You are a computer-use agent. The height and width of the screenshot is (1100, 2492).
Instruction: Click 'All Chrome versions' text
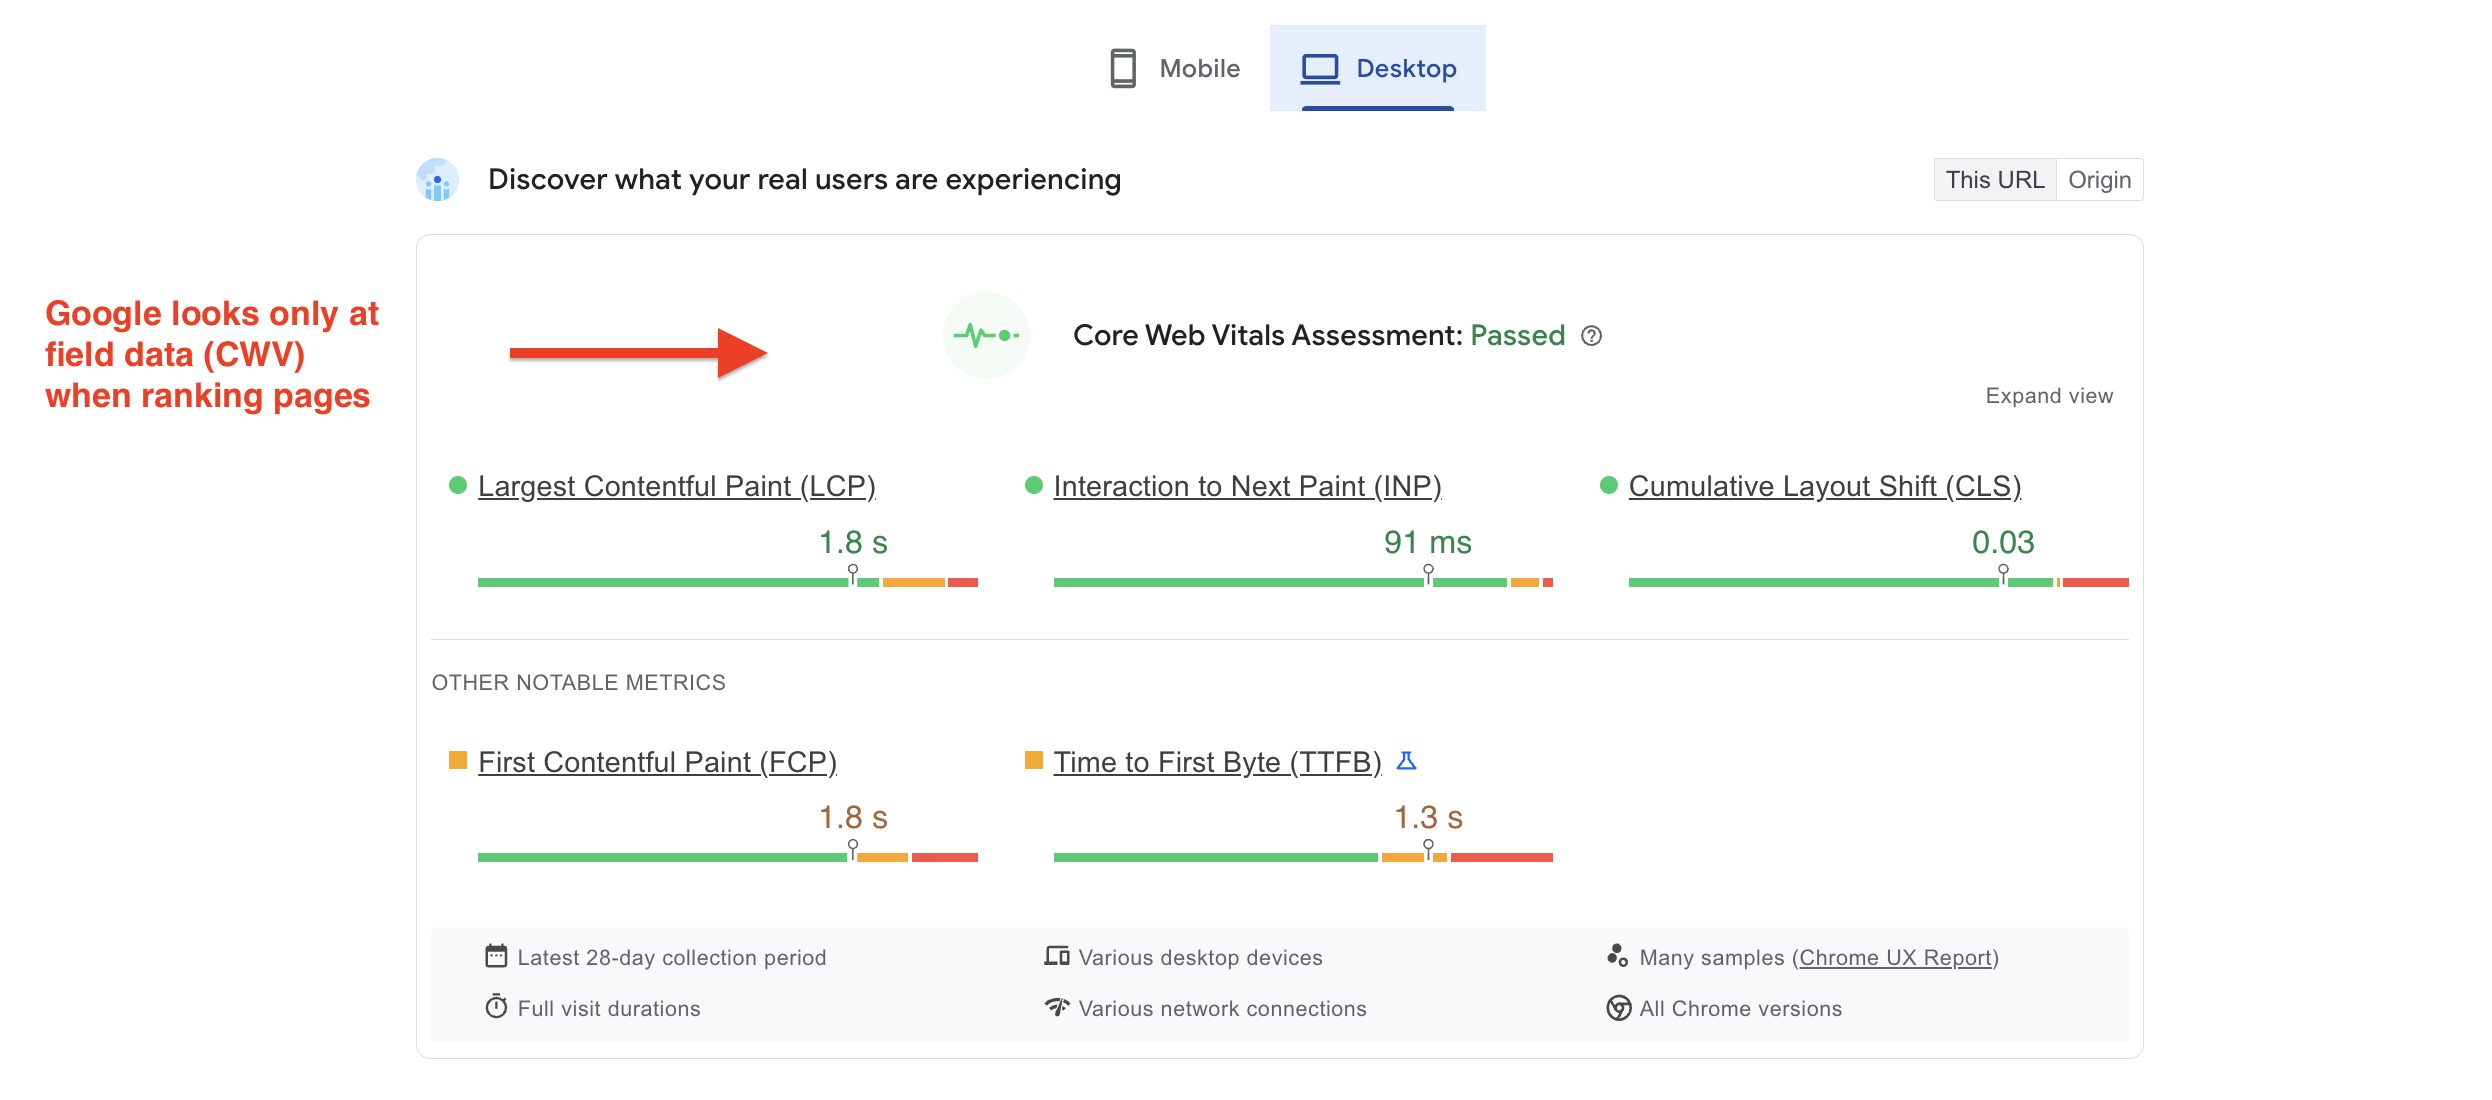click(1741, 1008)
